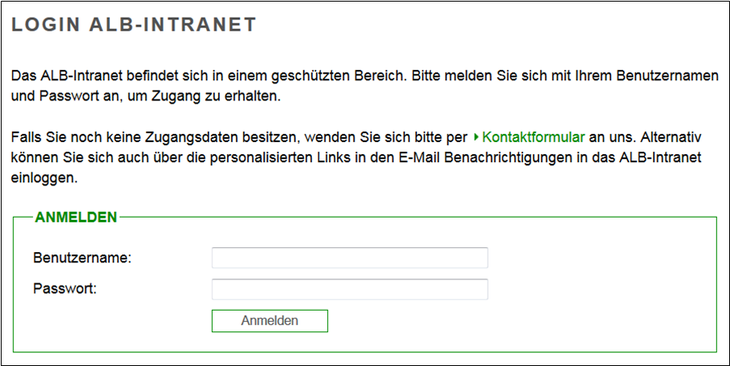Click 'Falls Sie noch keine' sentence start
The width and height of the screenshot is (730, 366).
[76, 137]
